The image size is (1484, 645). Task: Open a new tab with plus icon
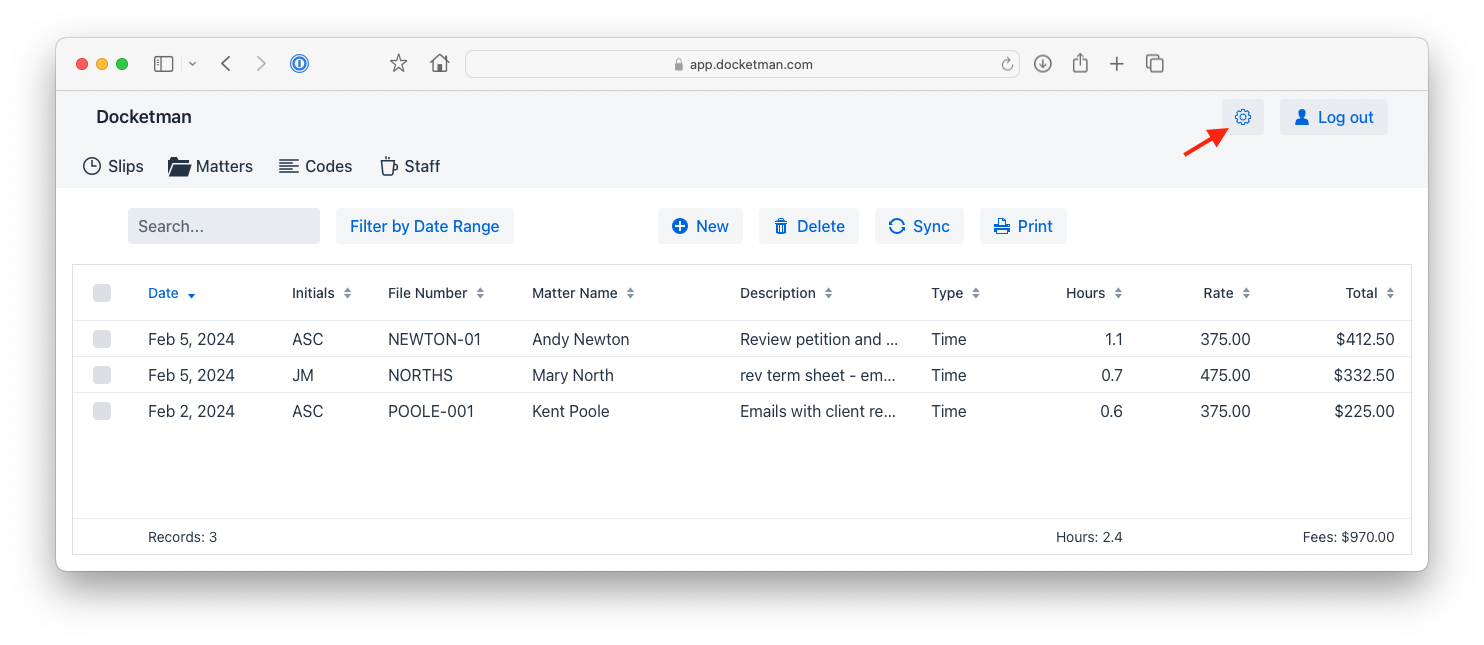click(1117, 64)
